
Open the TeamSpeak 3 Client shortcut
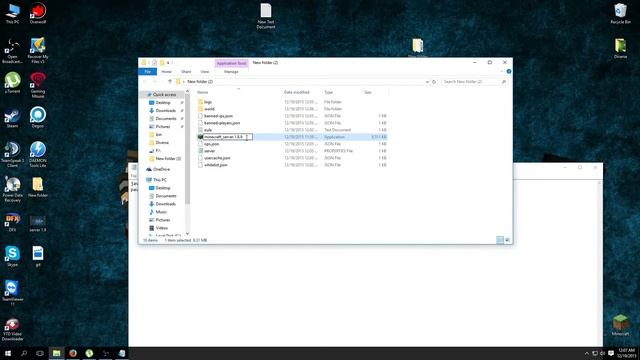[12, 155]
